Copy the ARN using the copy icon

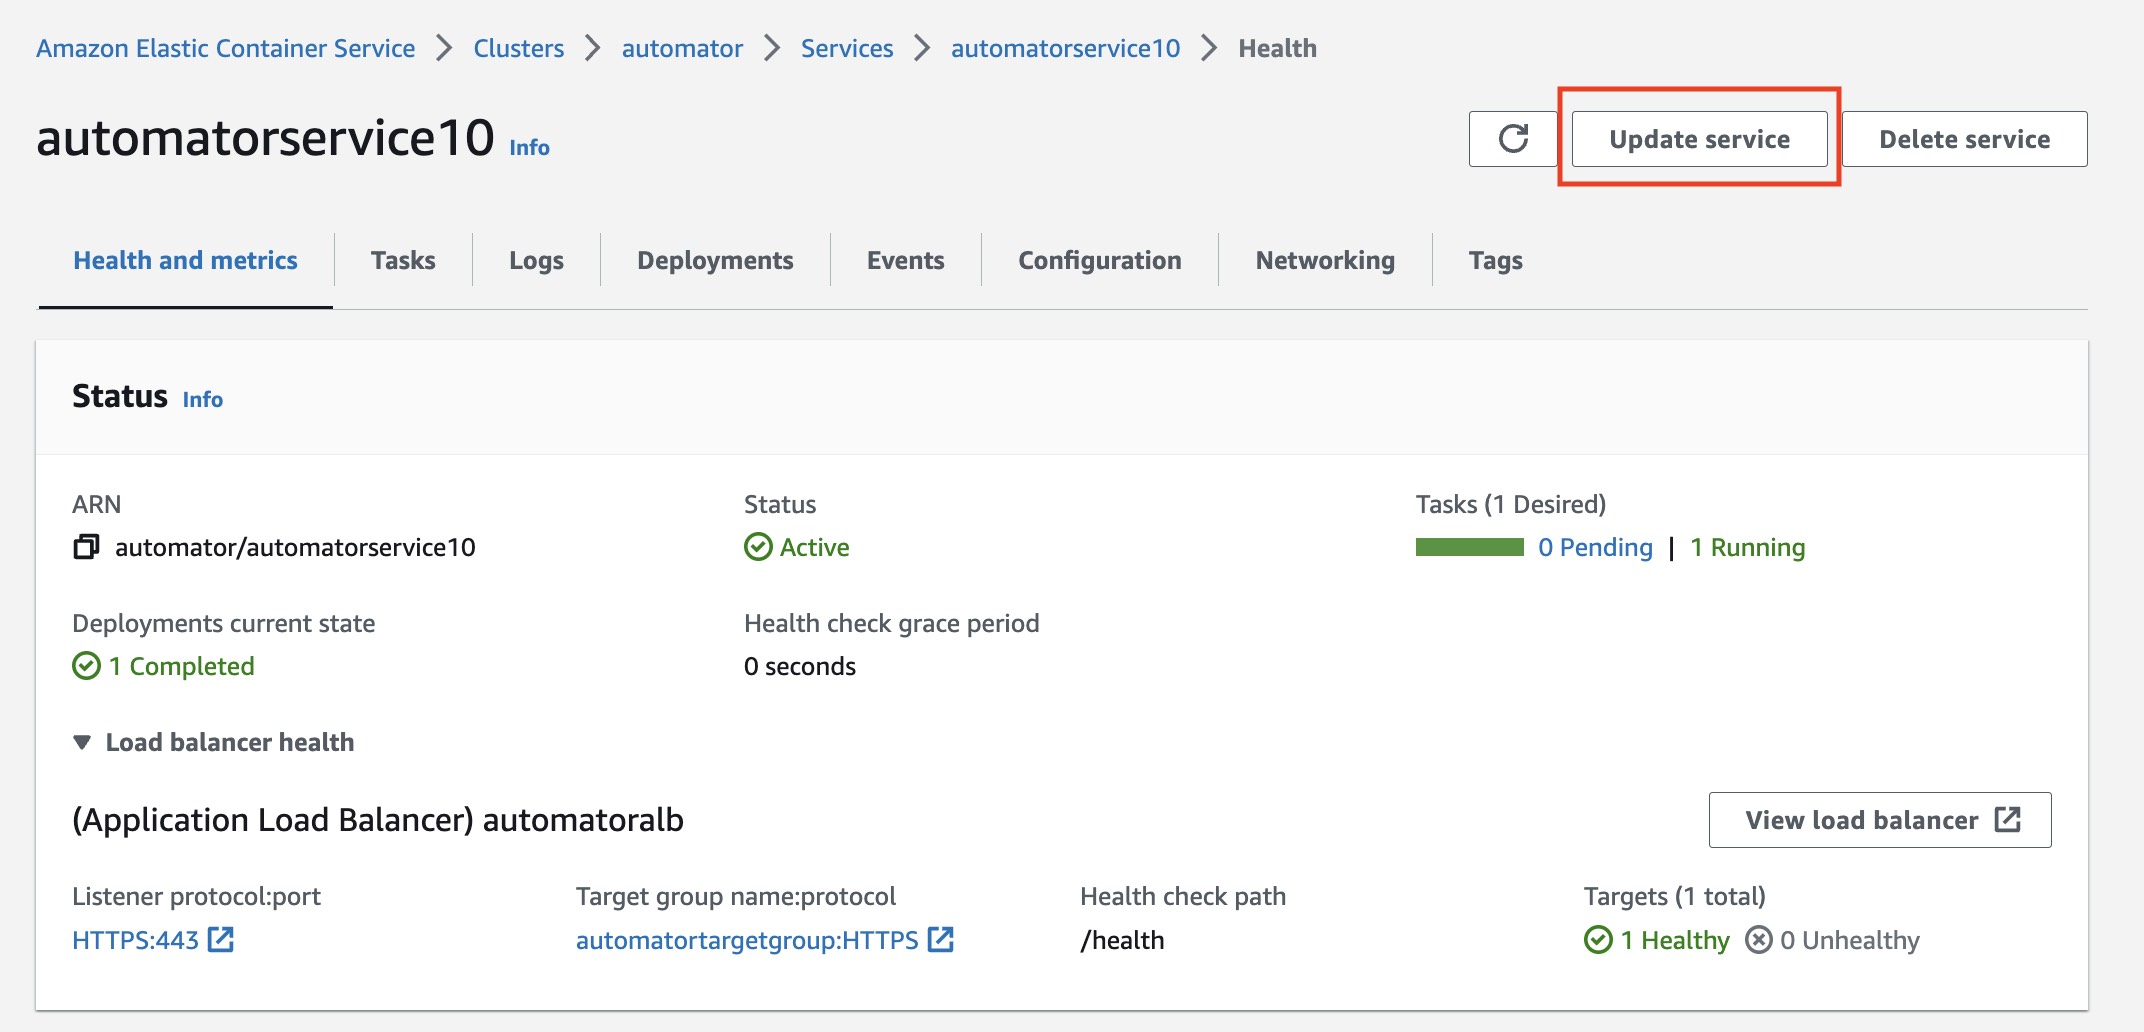pyautogui.click(x=87, y=547)
